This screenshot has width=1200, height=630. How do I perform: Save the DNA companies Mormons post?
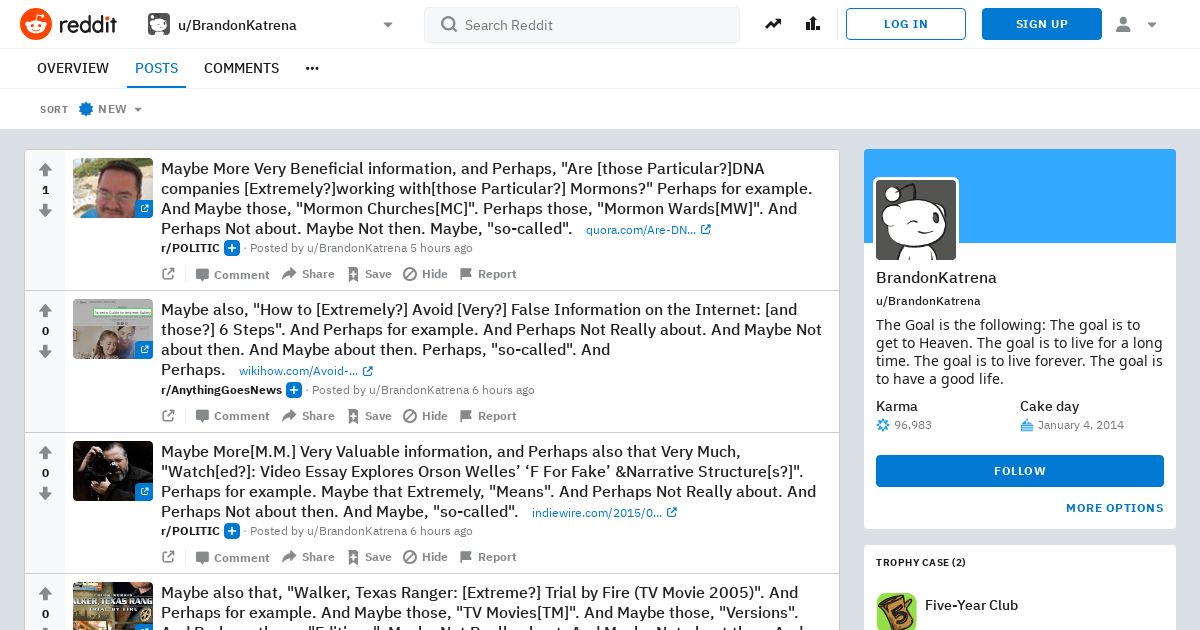(369, 274)
